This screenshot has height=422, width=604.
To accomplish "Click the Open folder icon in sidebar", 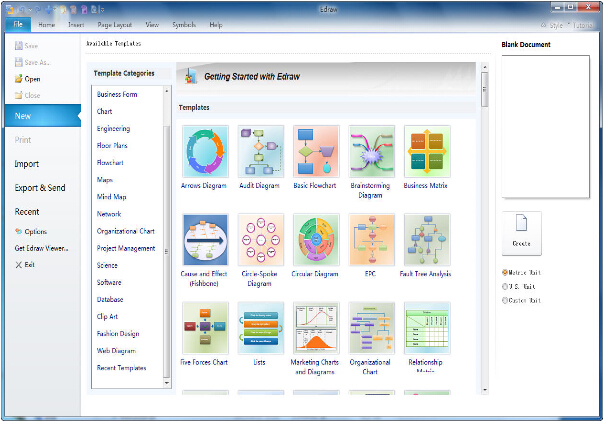I will [18, 79].
